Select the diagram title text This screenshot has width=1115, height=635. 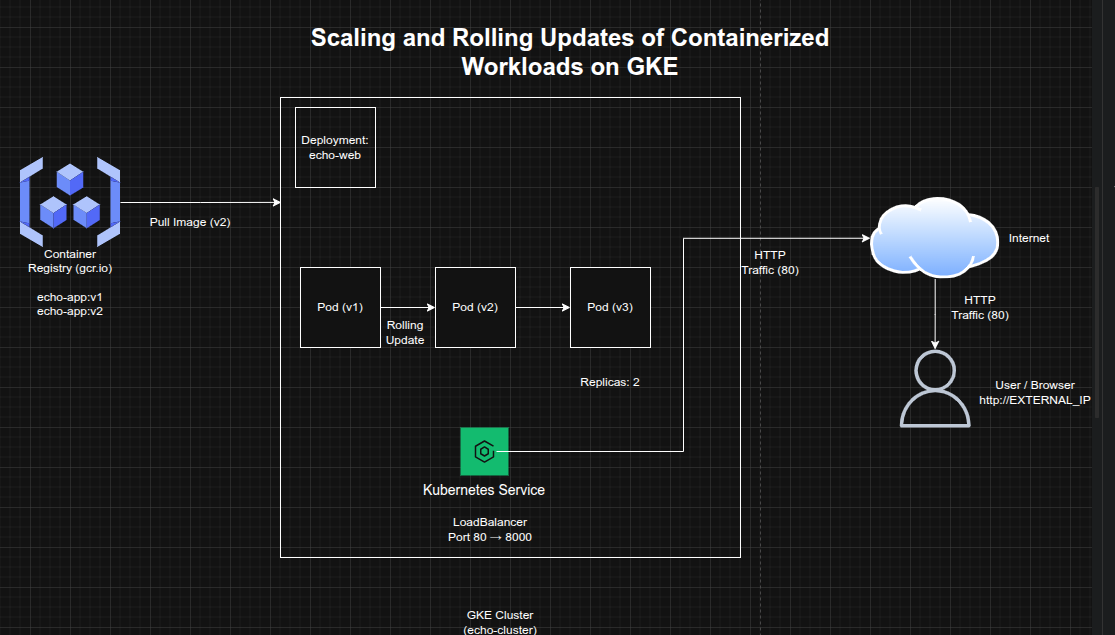[569, 52]
